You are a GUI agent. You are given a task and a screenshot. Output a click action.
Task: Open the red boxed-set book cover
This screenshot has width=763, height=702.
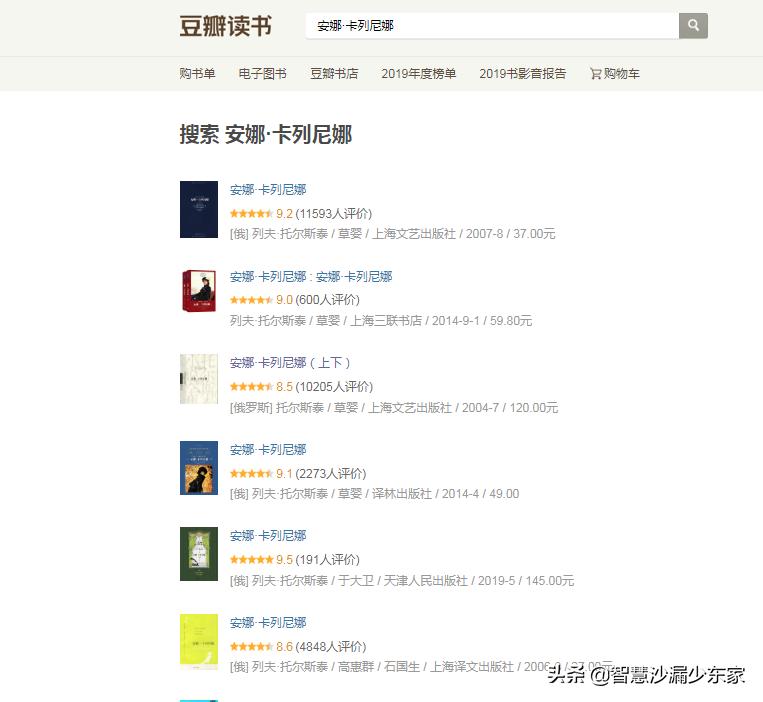pyautogui.click(x=199, y=290)
